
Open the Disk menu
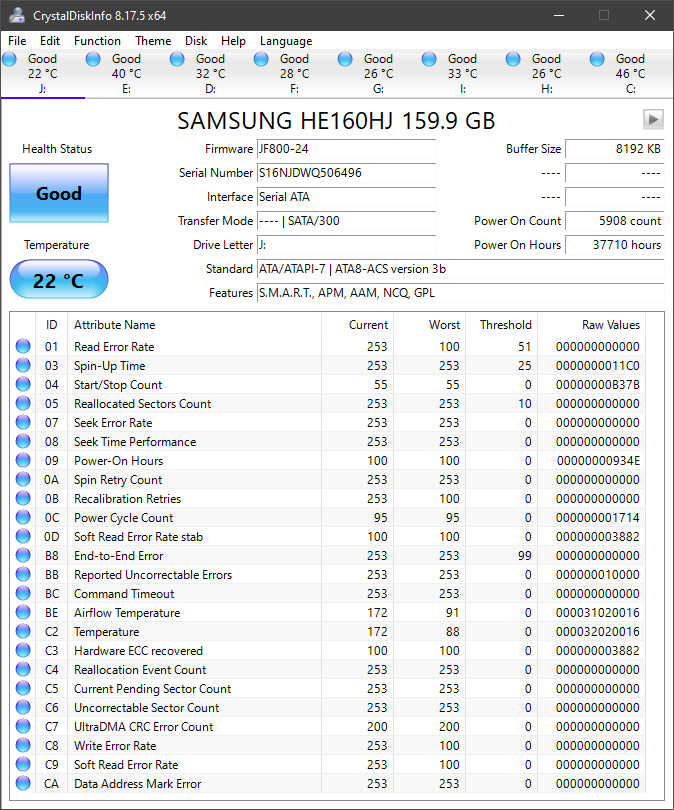(x=196, y=41)
